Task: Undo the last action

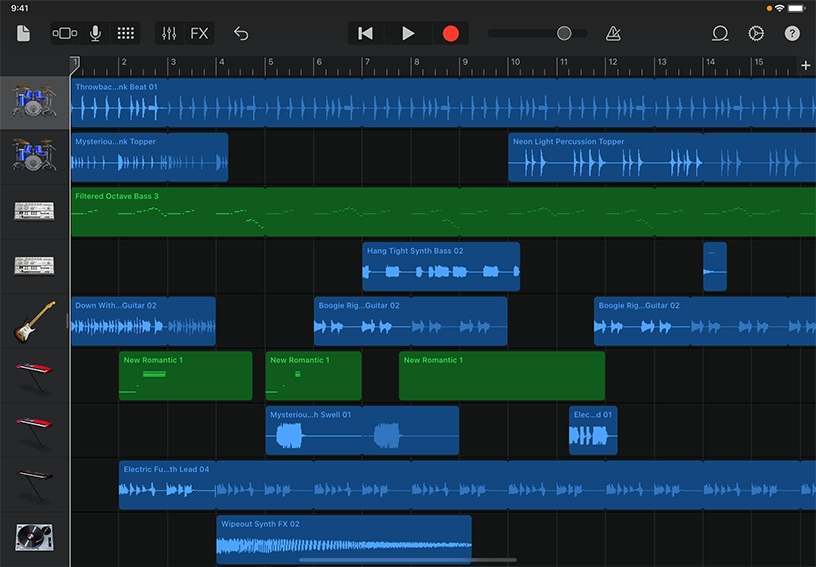Action: 241,33
